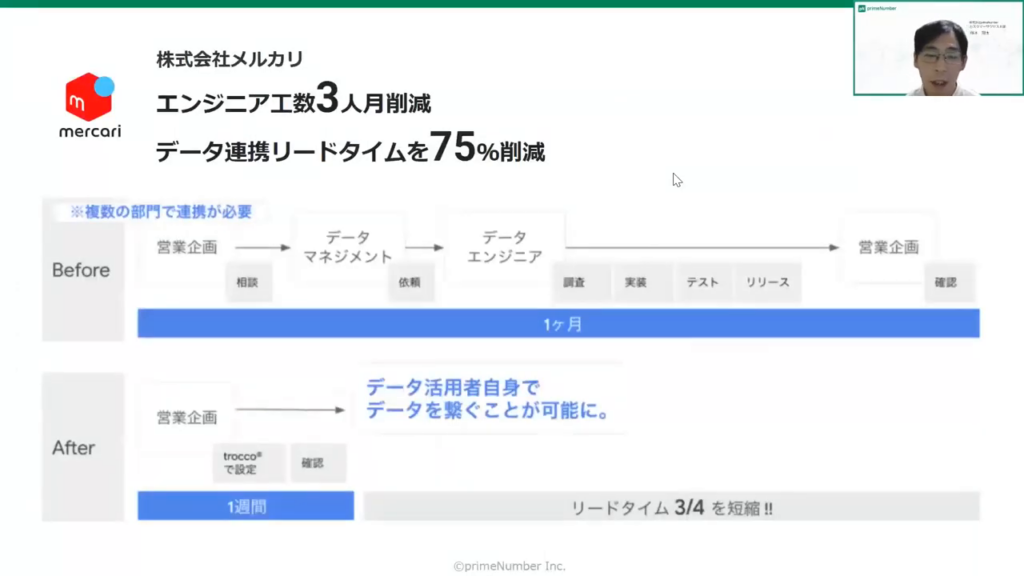This screenshot has width=1024, height=576.
Task: Click the Before row label
Action: pos(81,270)
